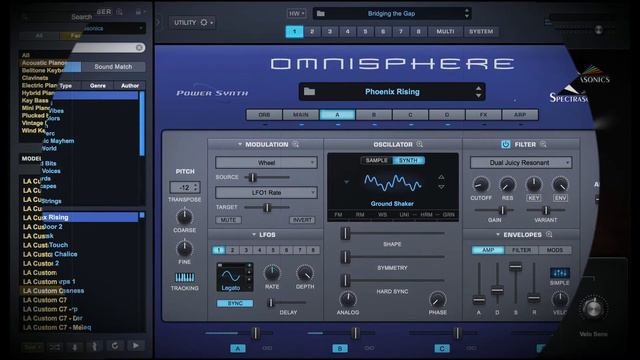The height and width of the screenshot is (360, 640).
Task: Collapse the ENVELOPES section triangle
Action: point(498,234)
